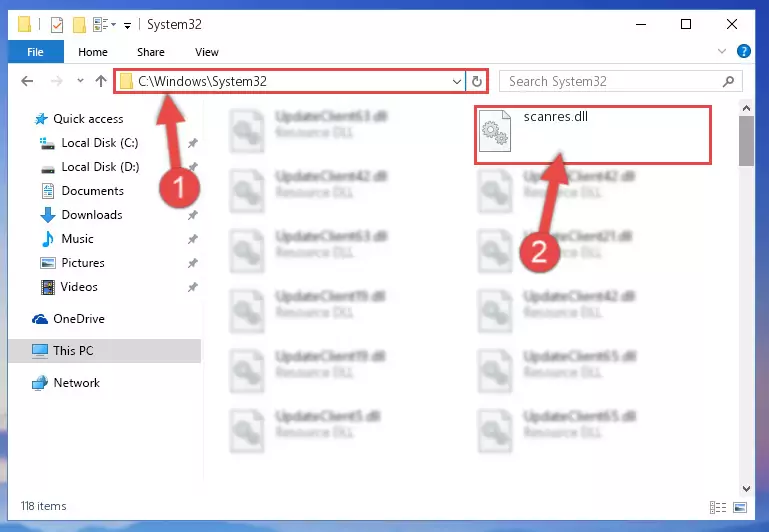The image size is (769, 532).
Task: Refresh the System32 folder
Action: click(x=477, y=81)
